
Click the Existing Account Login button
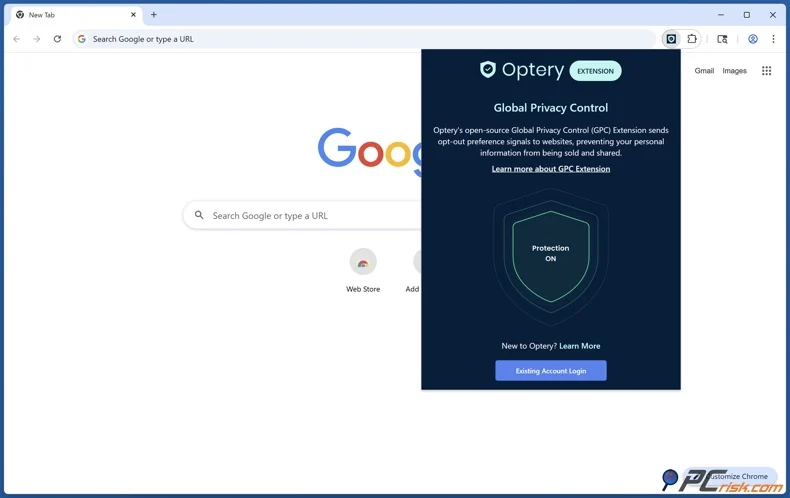point(551,370)
